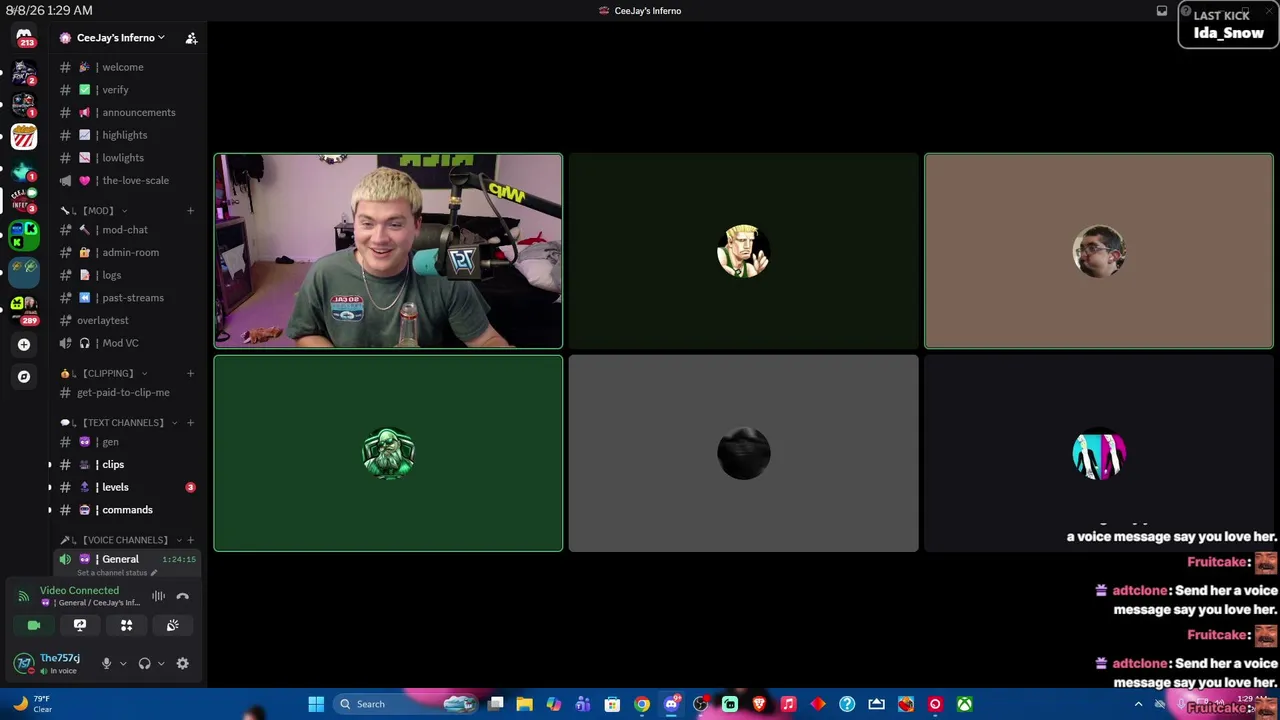Open Brave browser from taskbar
This screenshot has width=1280, height=720.
(759, 704)
